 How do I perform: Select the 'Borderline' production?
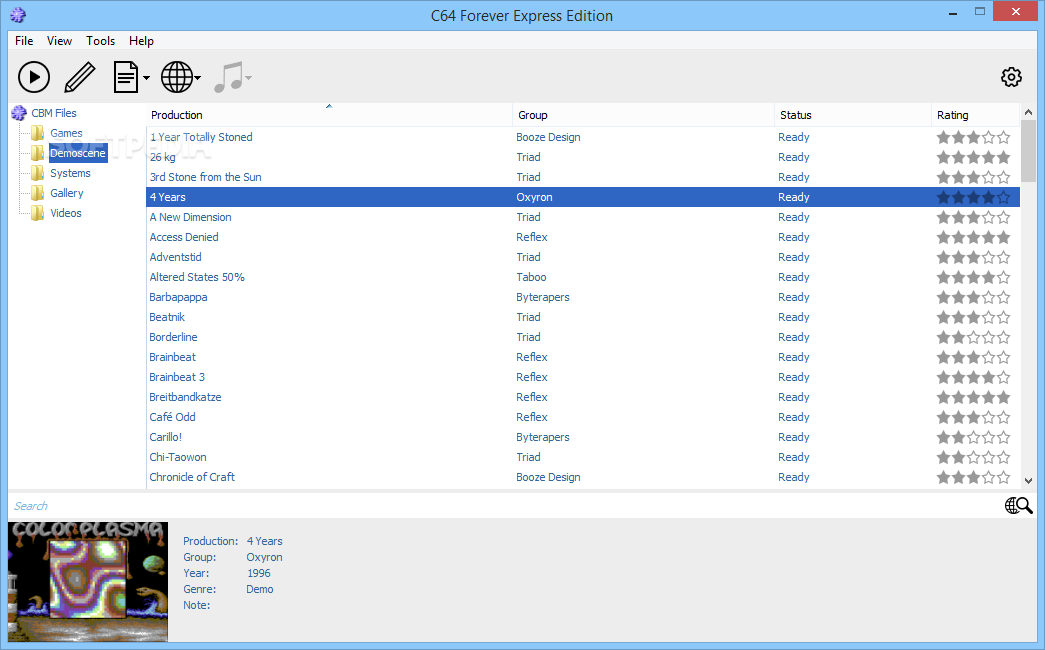point(173,337)
